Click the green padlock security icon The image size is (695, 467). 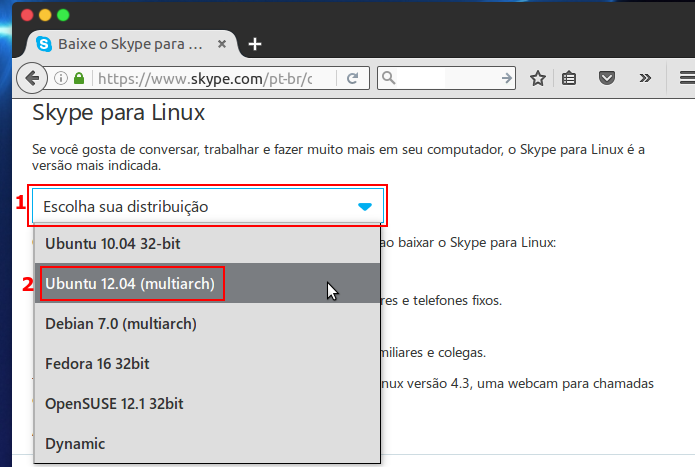[79, 78]
